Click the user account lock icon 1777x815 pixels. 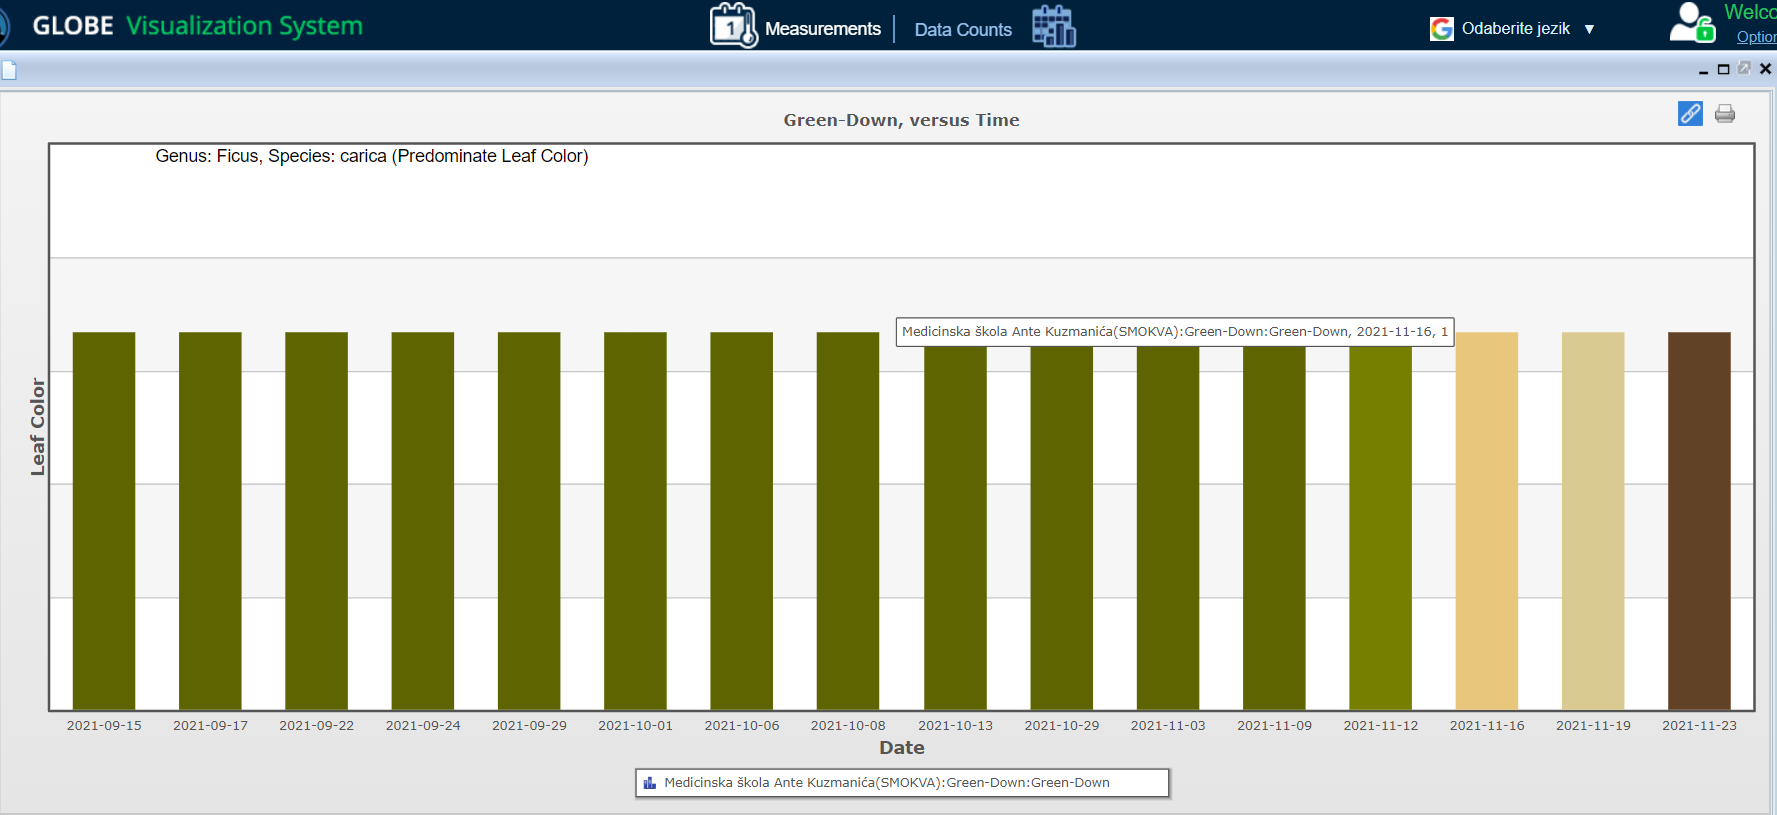point(1692,23)
